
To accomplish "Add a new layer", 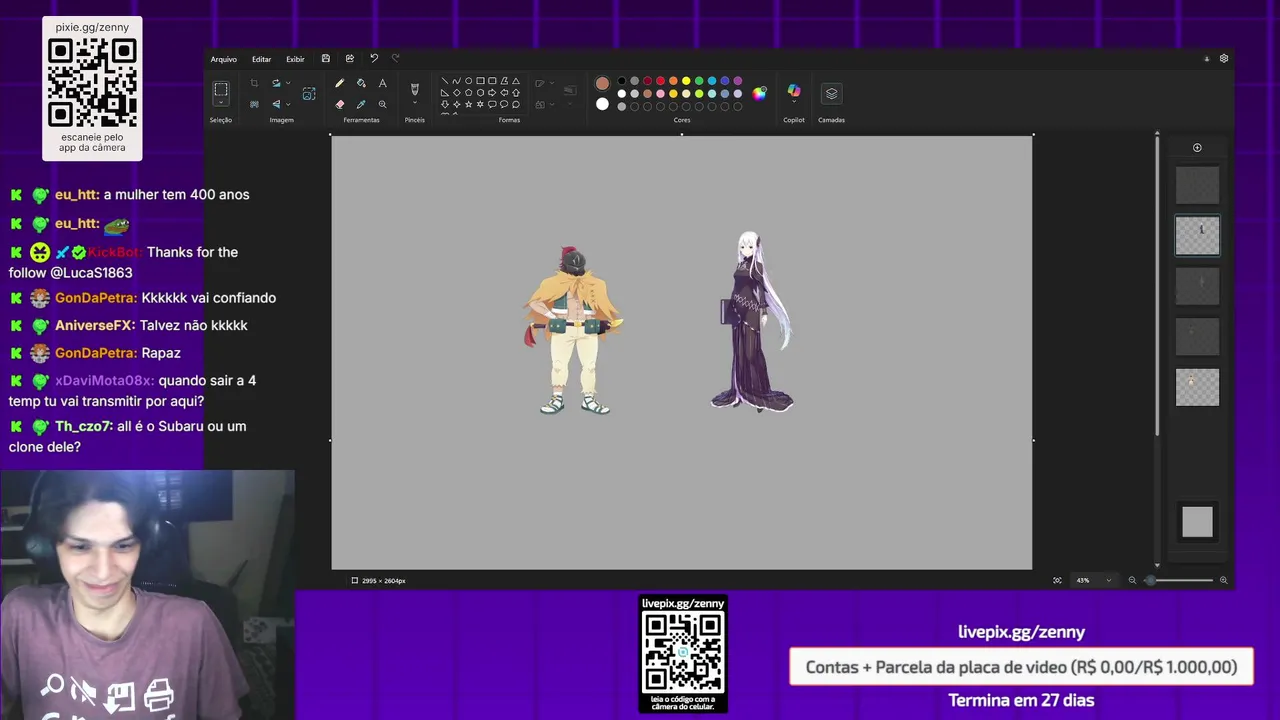I will [1197, 148].
